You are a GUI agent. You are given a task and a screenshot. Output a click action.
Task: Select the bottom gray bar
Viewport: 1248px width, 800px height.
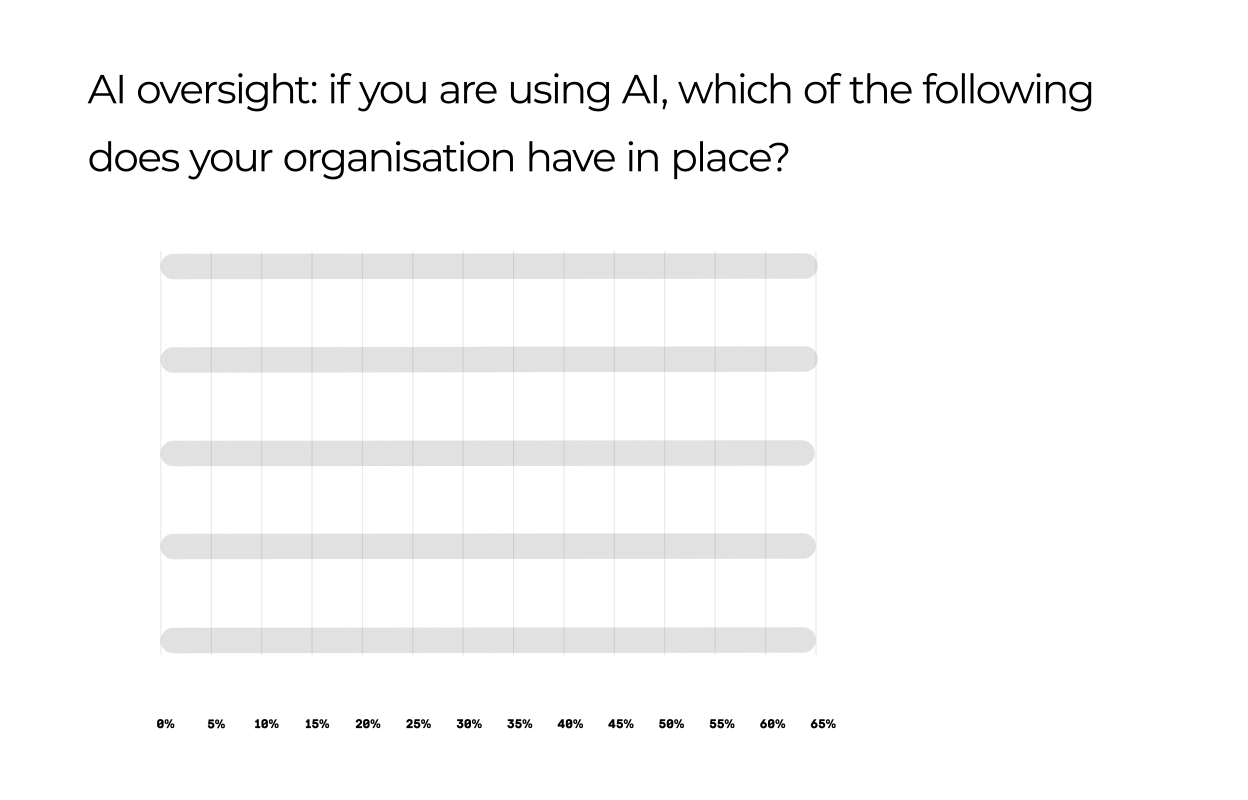[x=488, y=640]
